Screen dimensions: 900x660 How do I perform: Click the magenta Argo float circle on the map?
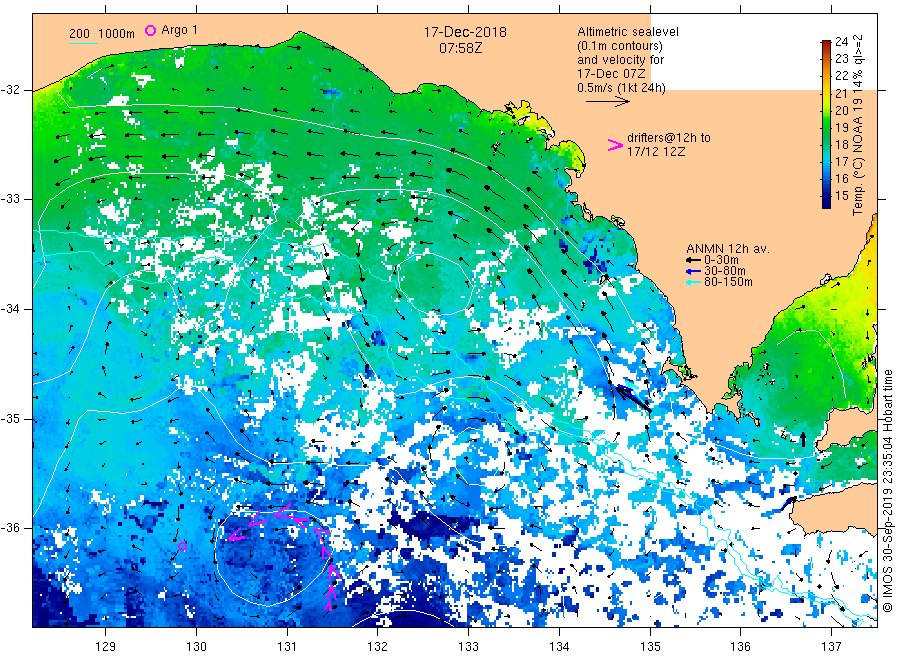(182, 546)
